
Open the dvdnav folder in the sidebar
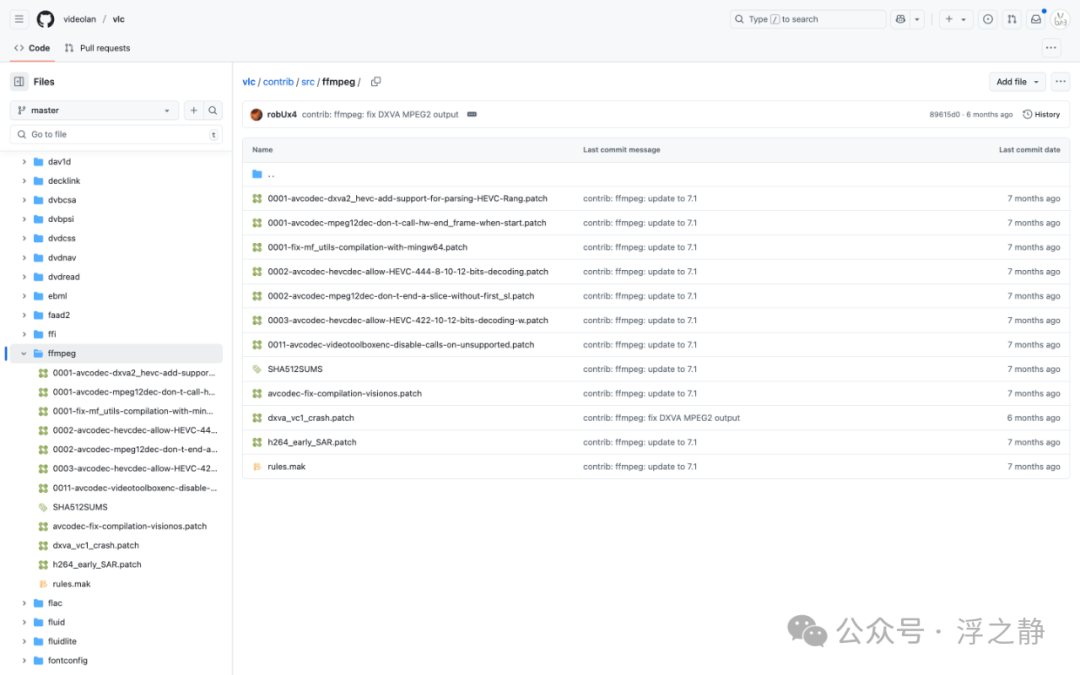[62, 258]
